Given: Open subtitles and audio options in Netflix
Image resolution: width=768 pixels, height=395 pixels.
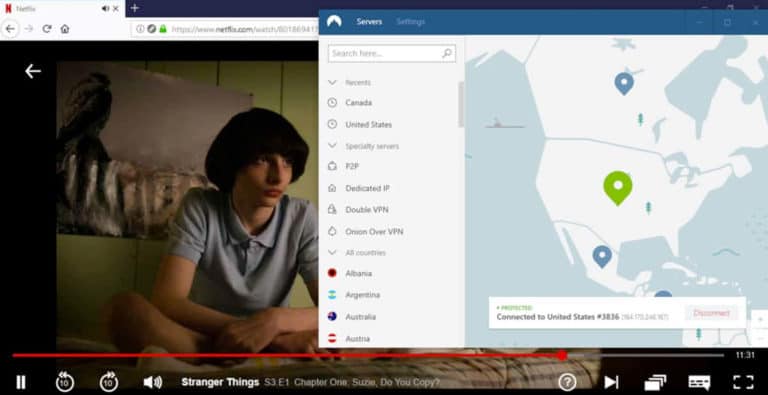Looking at the screenshot, I should 699,382.
